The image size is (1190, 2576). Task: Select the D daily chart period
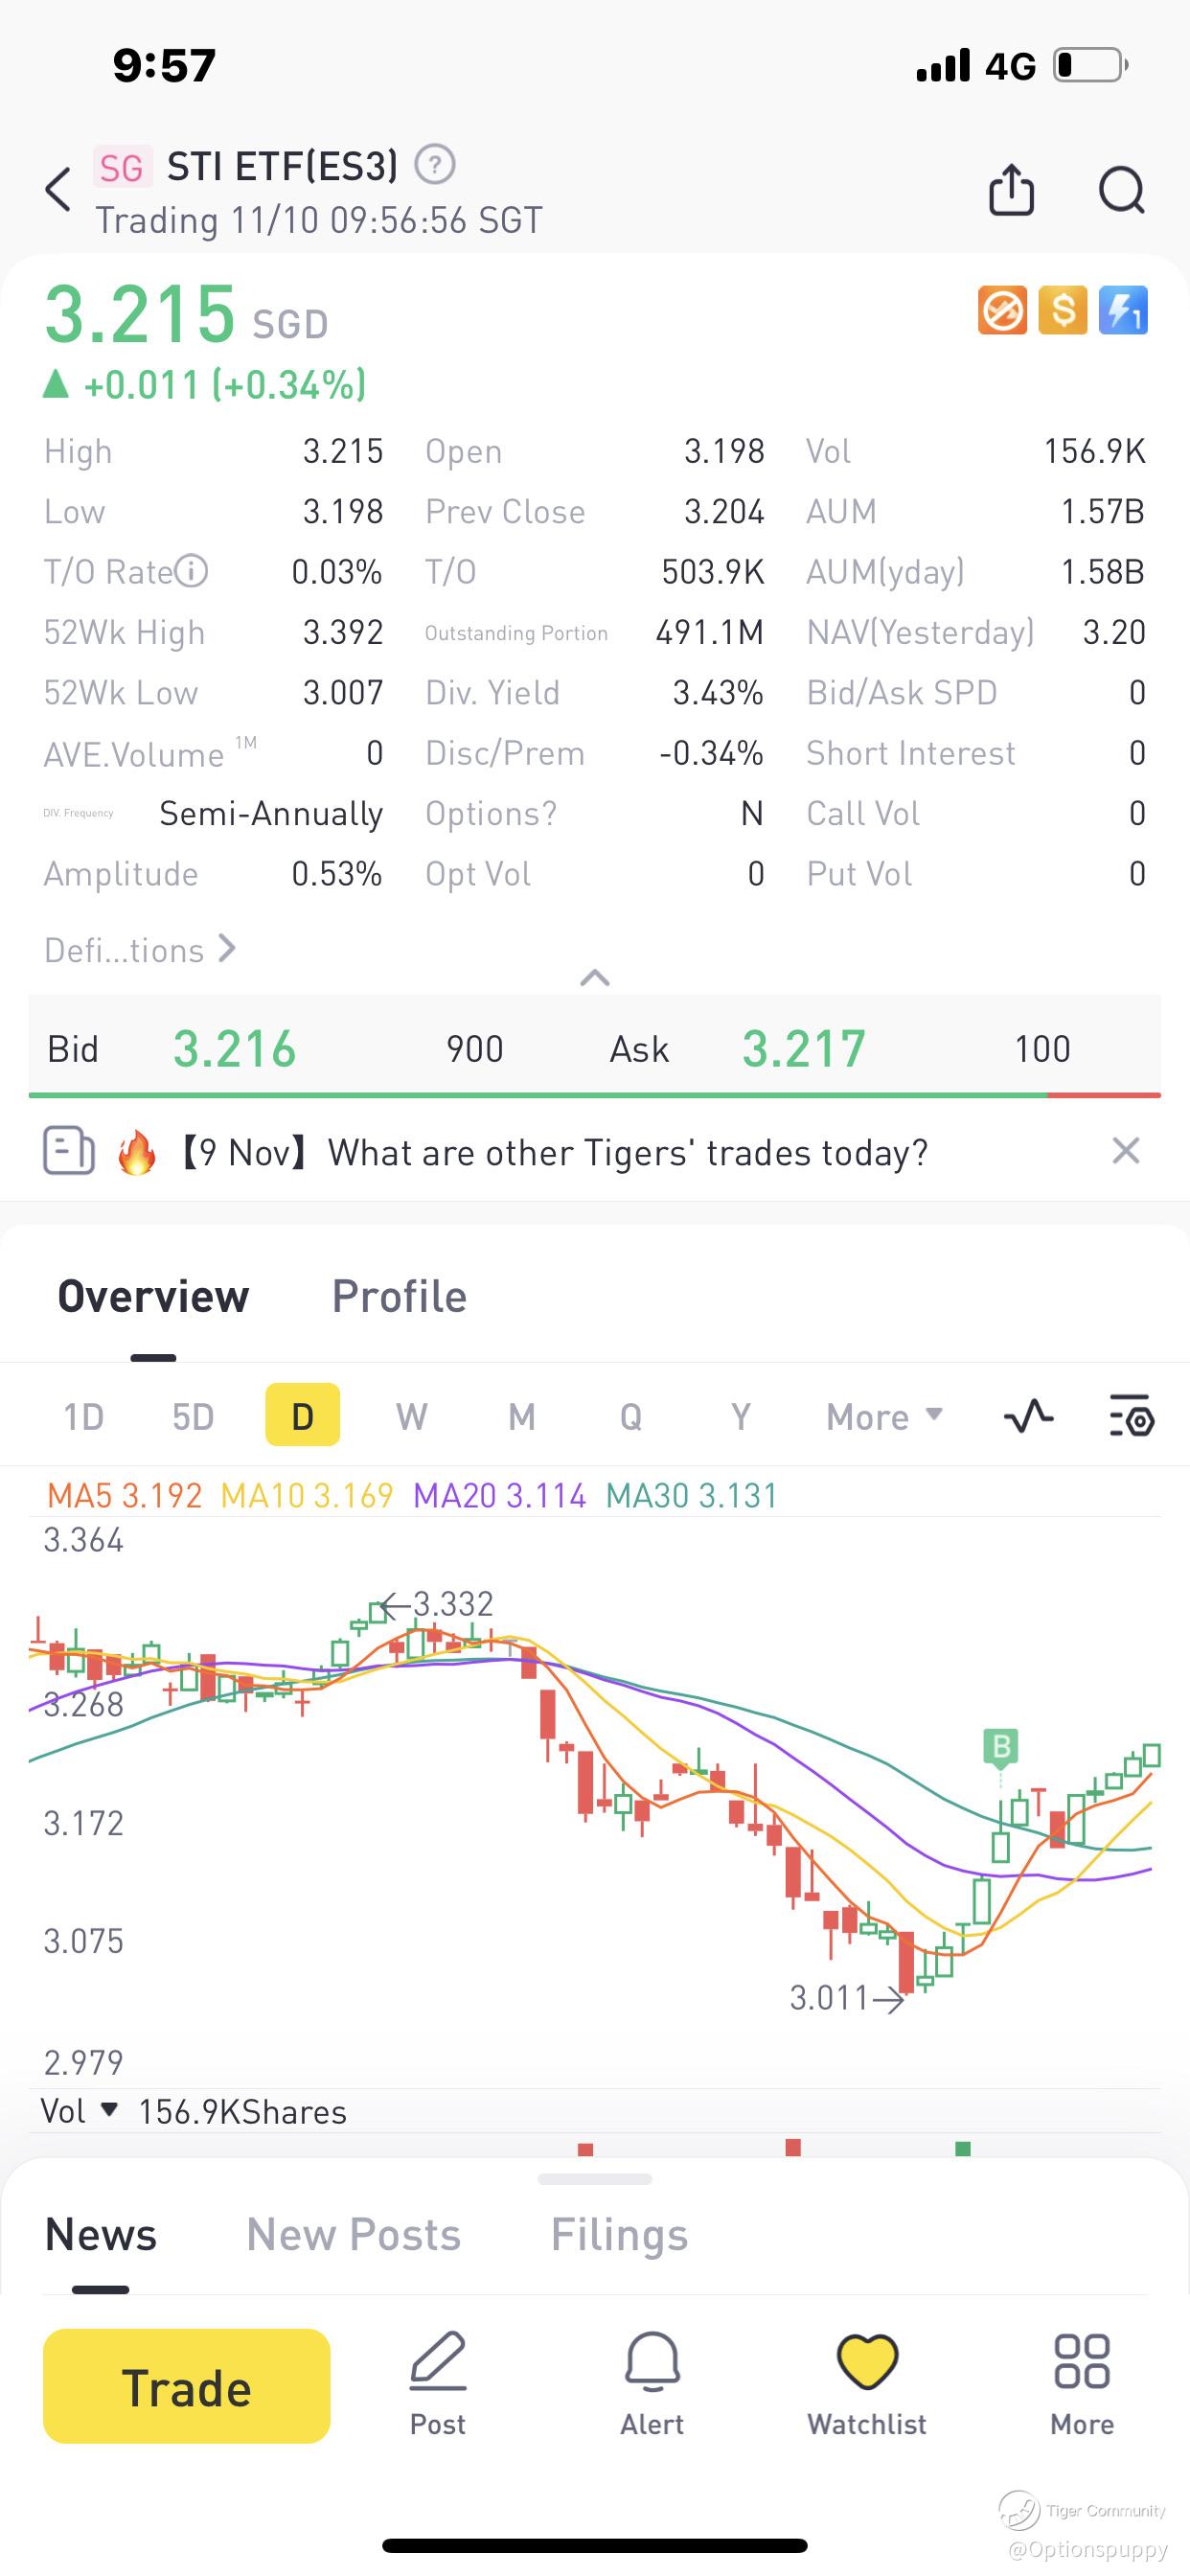point(302,1415)
